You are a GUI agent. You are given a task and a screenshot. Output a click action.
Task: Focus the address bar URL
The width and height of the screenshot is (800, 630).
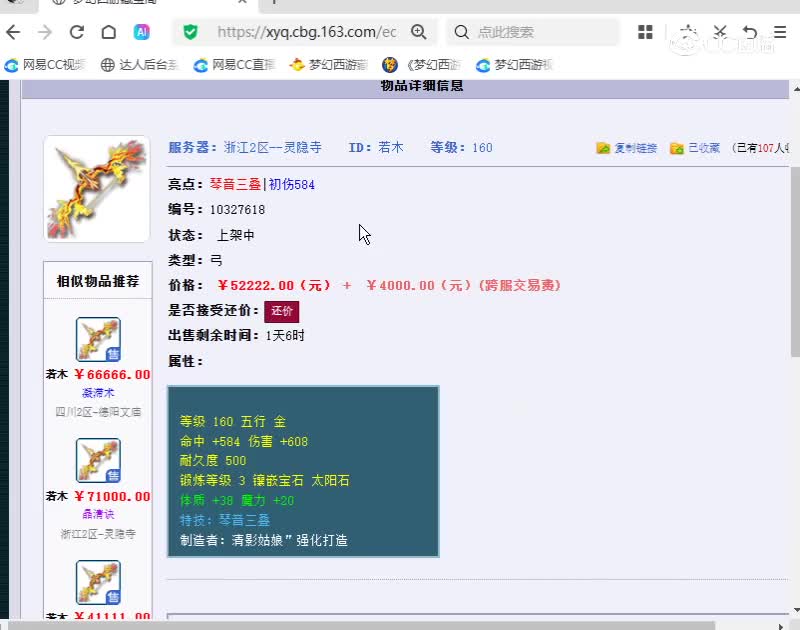point(306,32)
